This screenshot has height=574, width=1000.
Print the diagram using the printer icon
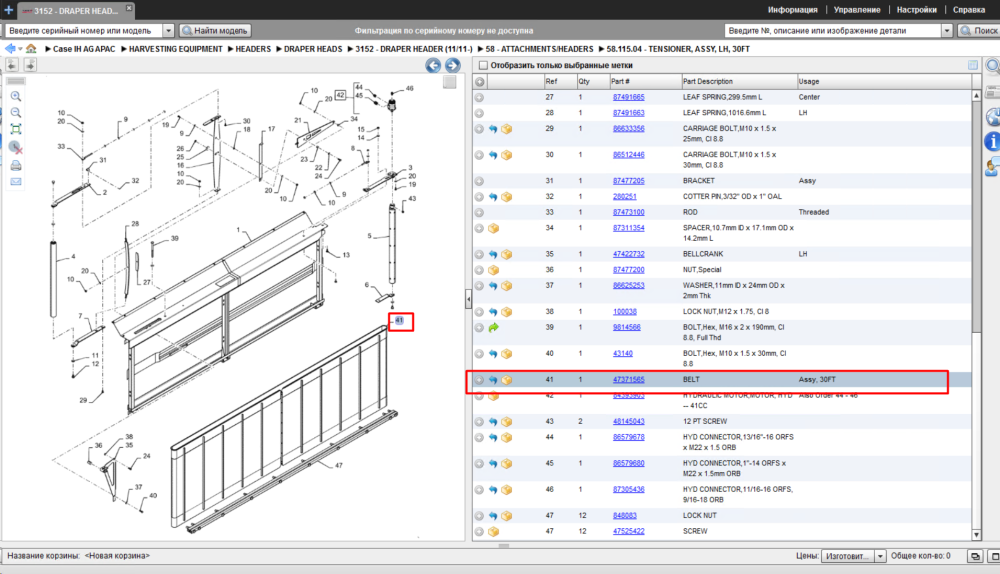coord(16,166)
